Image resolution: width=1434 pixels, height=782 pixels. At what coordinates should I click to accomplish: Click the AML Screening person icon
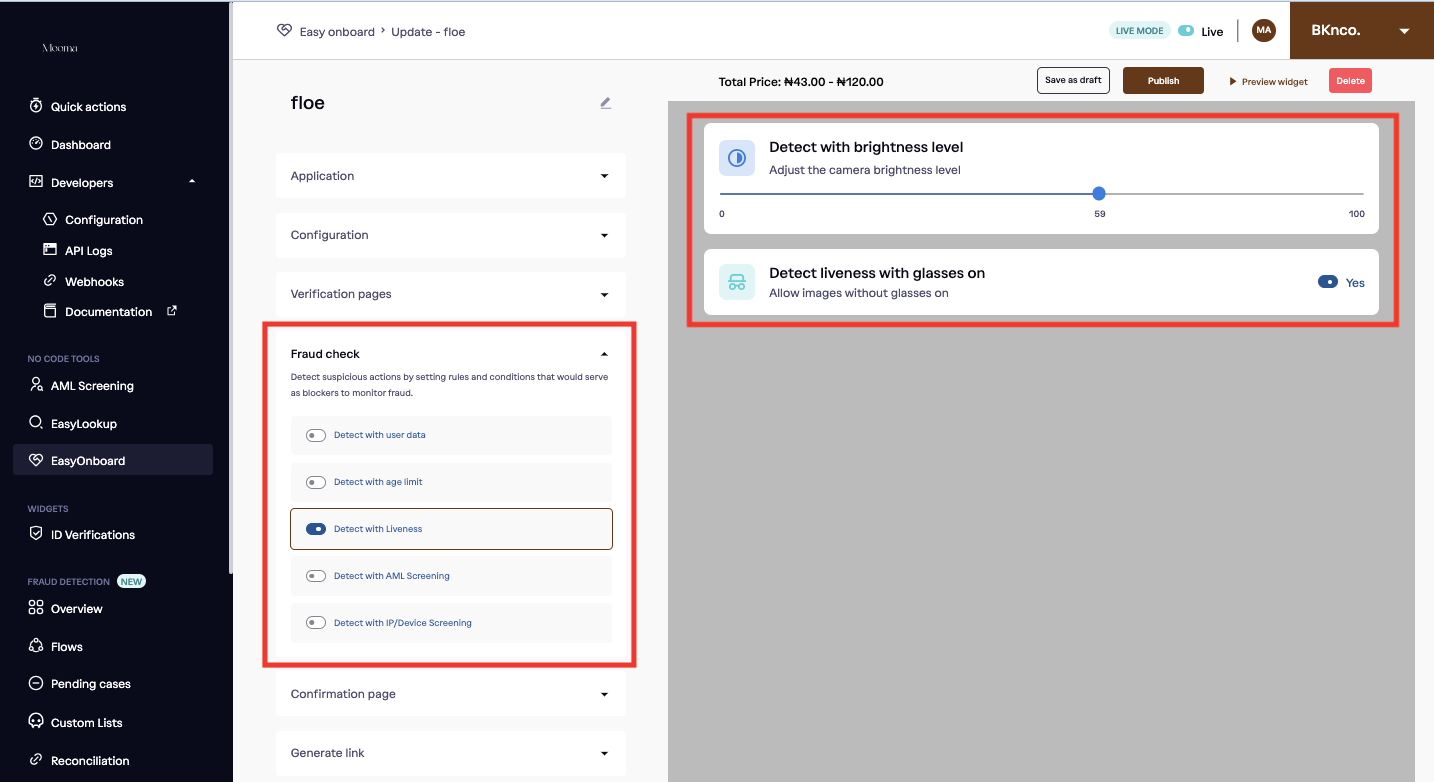36,385
